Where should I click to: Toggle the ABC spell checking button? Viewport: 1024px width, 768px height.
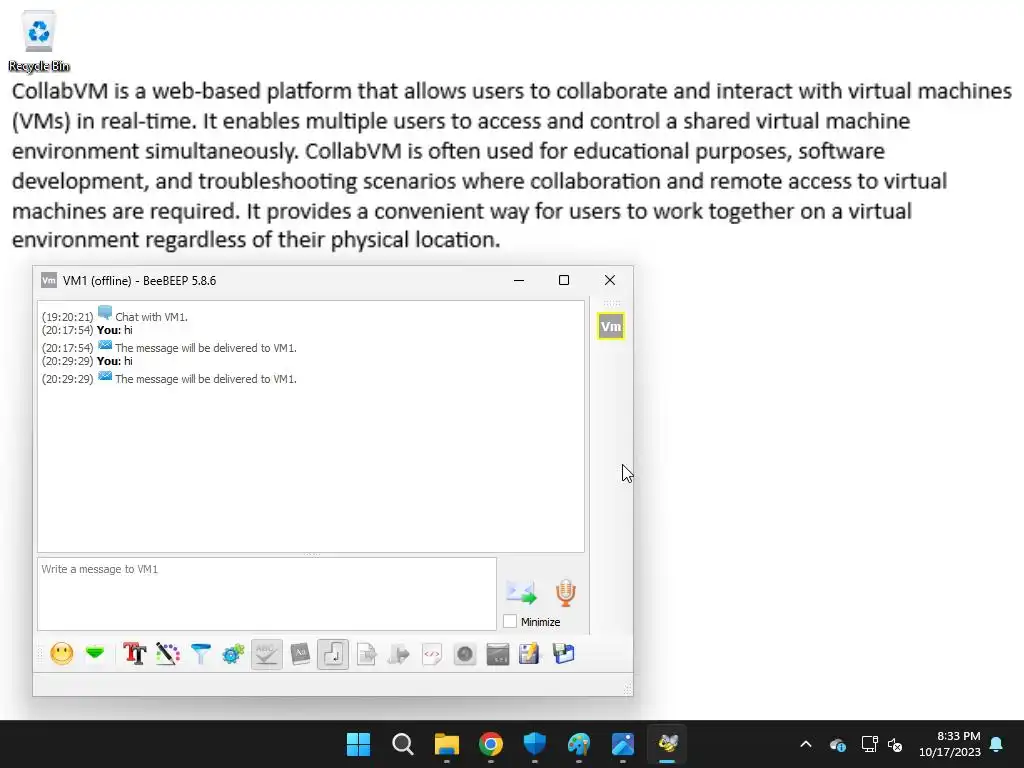[266, 654]
